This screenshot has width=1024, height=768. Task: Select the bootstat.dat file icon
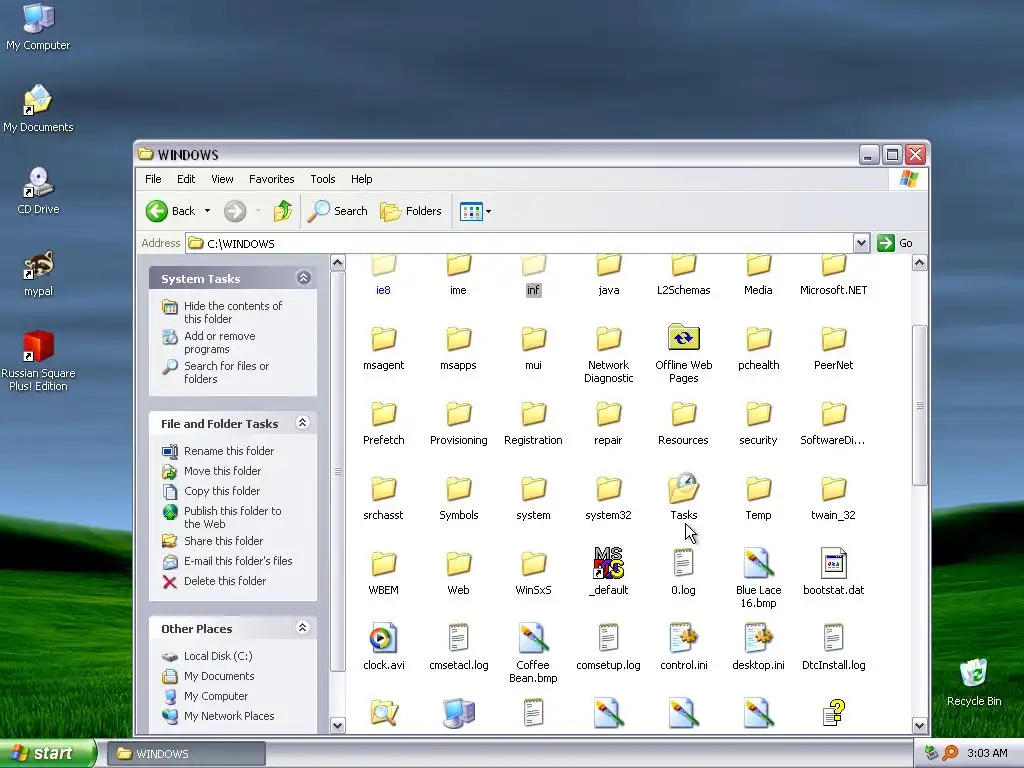tap(833, 563)
